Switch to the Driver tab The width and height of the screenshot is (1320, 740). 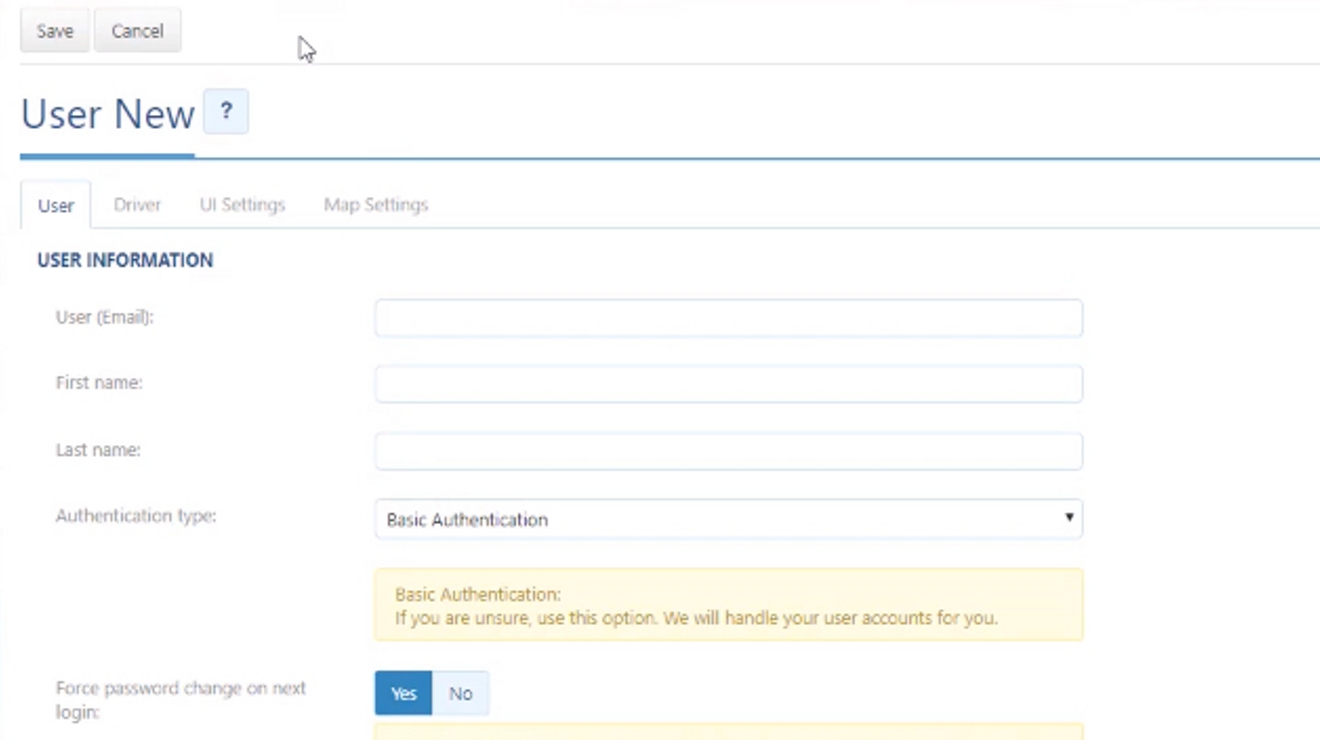(x=137, y=205)
